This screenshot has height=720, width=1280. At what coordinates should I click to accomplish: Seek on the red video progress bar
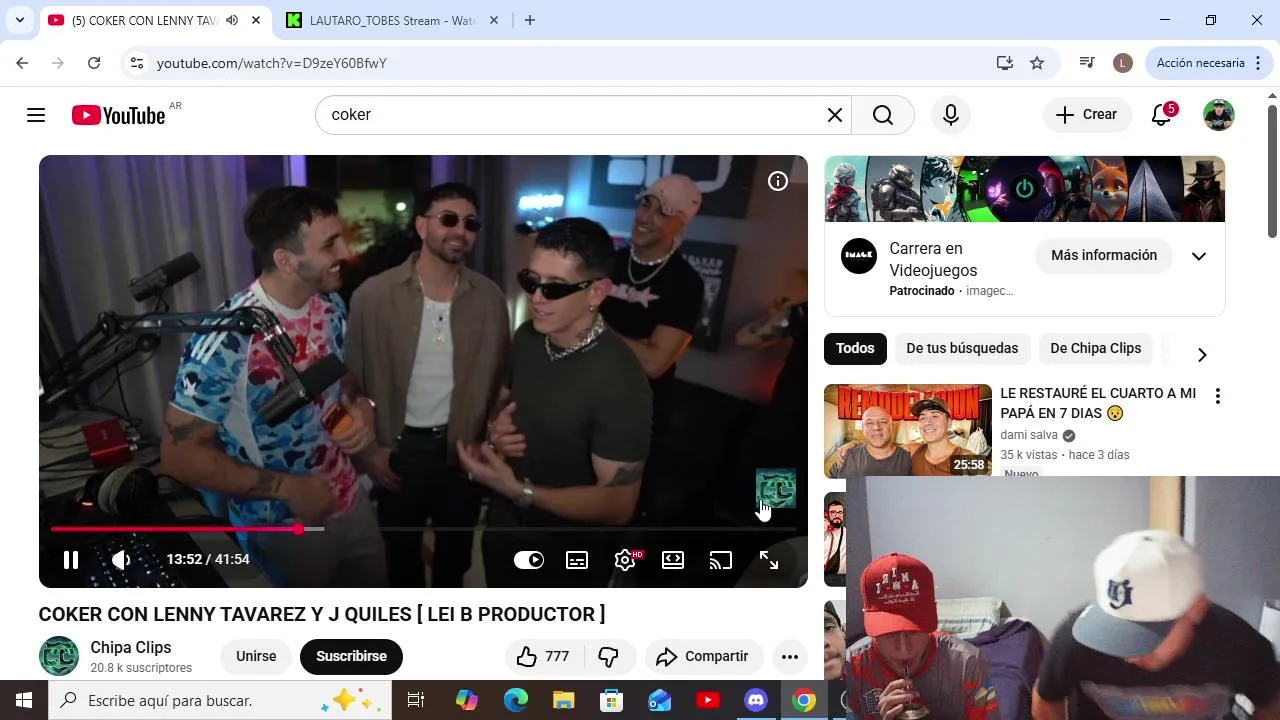tap(423, 529)
